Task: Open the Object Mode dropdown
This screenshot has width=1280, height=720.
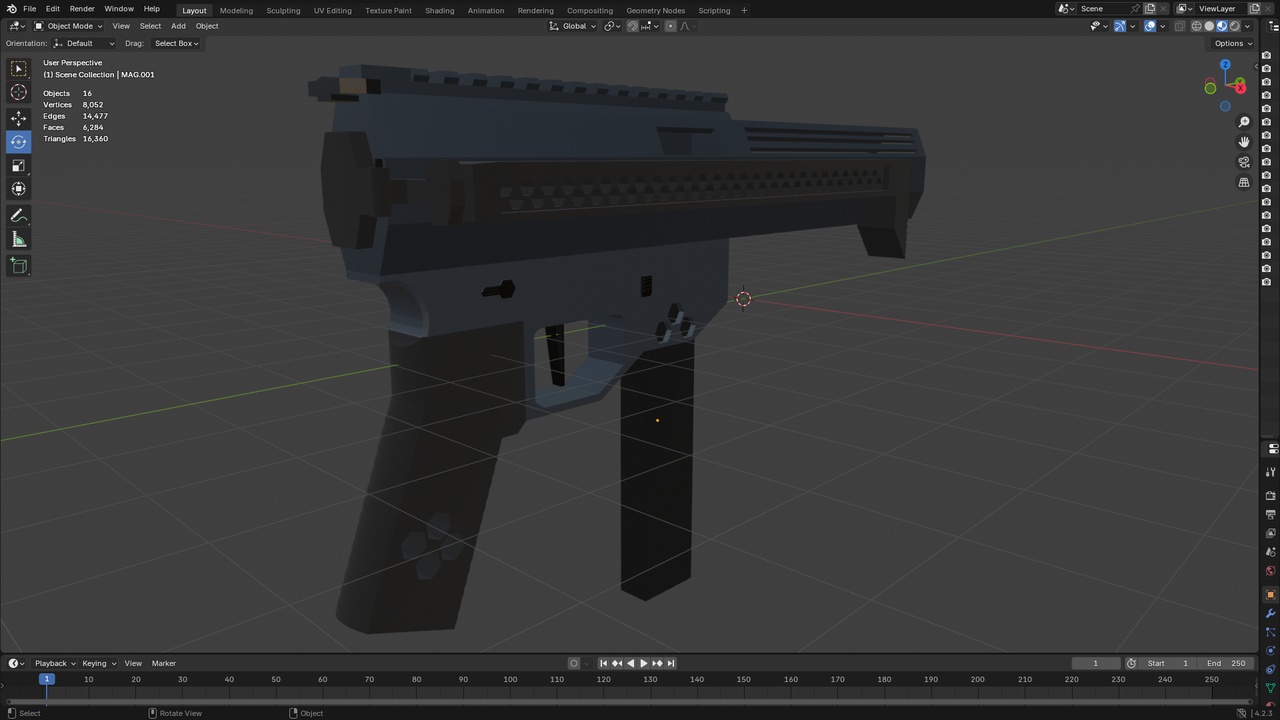Action: (68, 26)
